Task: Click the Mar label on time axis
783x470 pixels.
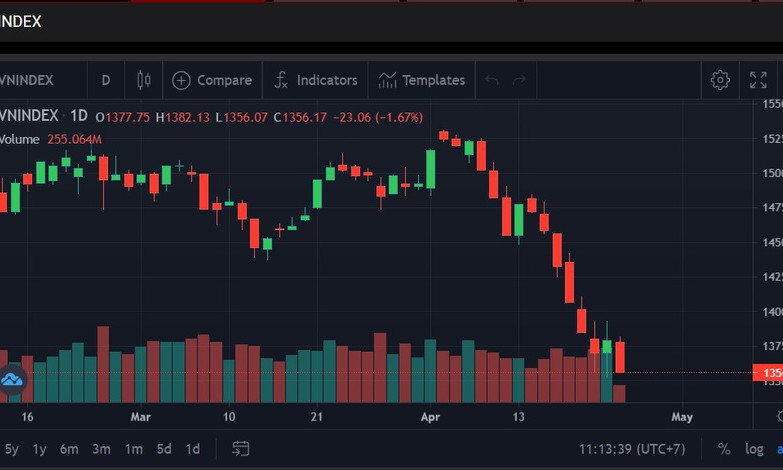Action: [140, 417]
